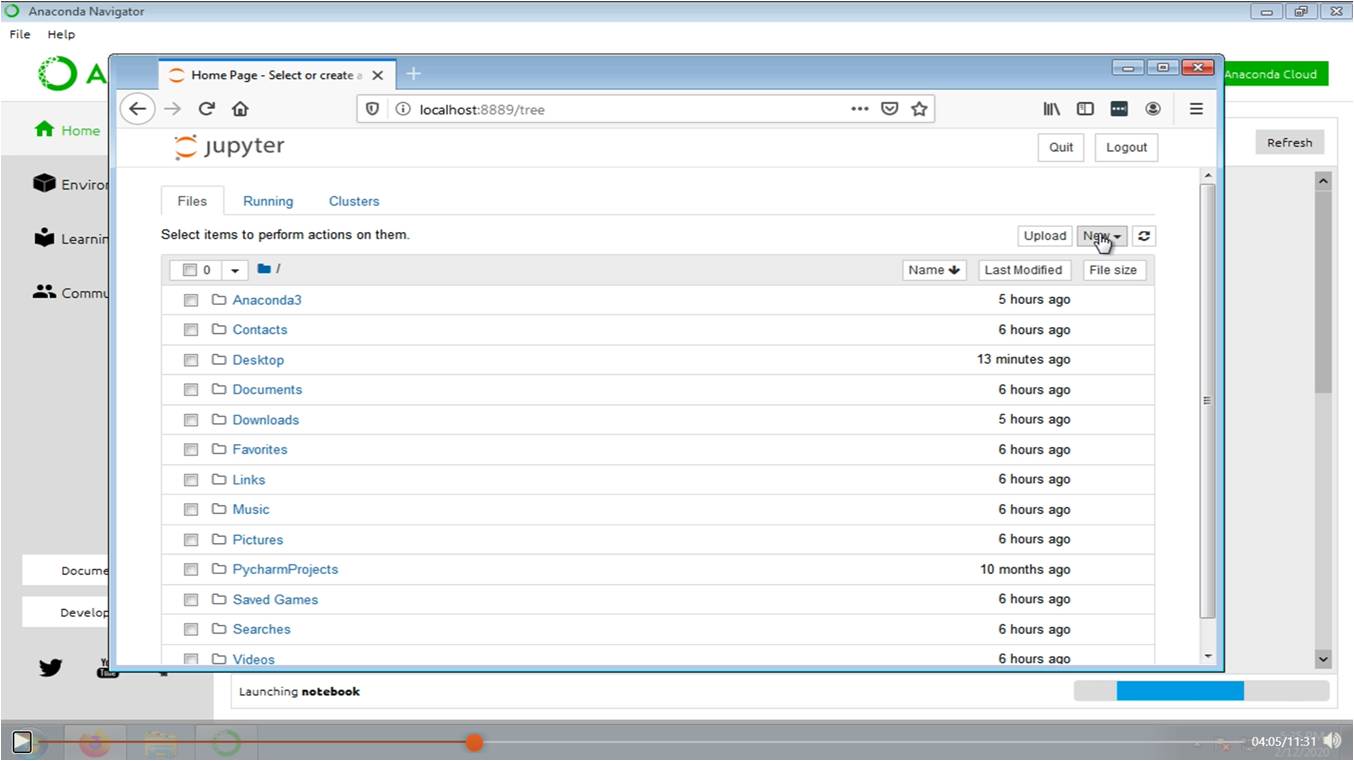Refresh Jupyter notebook file list icon
The image size is (1354, 761).
tap(1144, 236)
